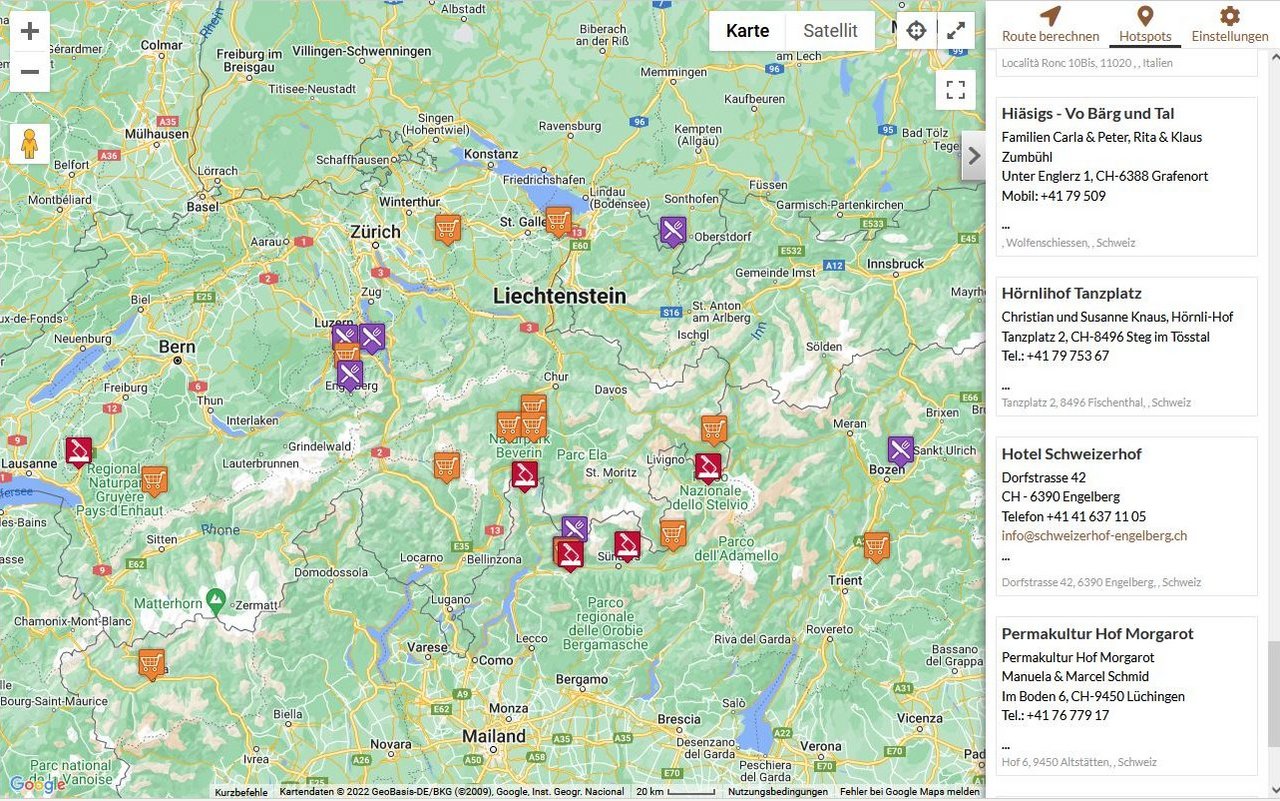Open the Einstellungen tab
The height and width of the screenshot is (801, 1280).
coord(1229,25)
